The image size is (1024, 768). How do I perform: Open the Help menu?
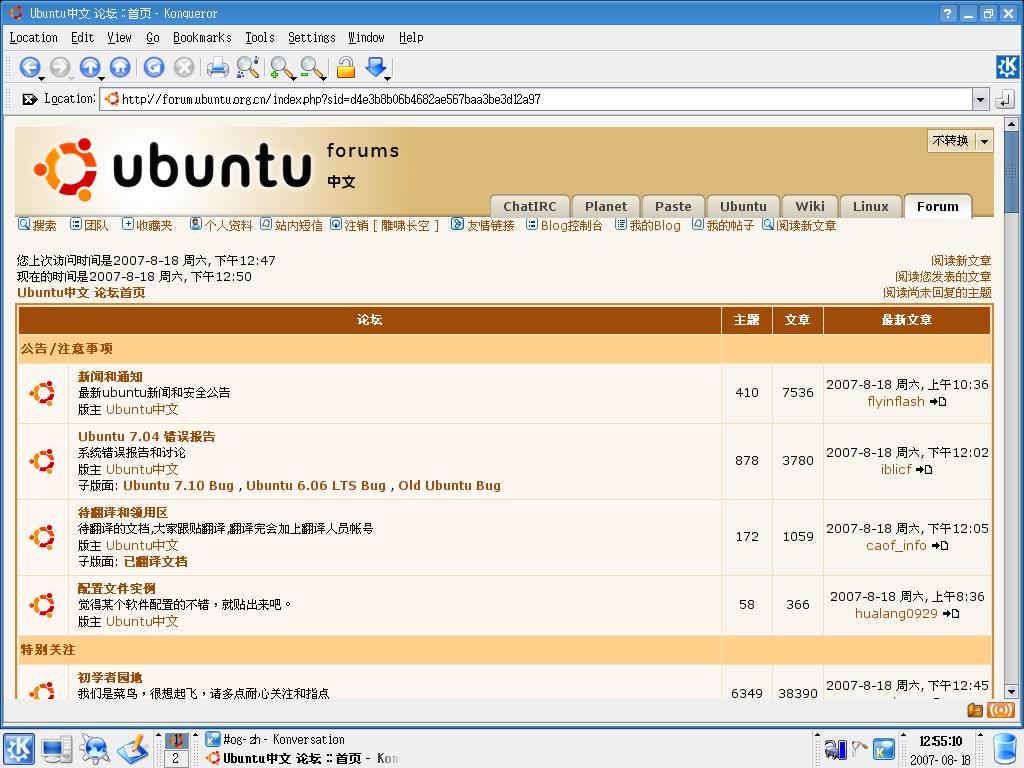click(x=411, y=38)
